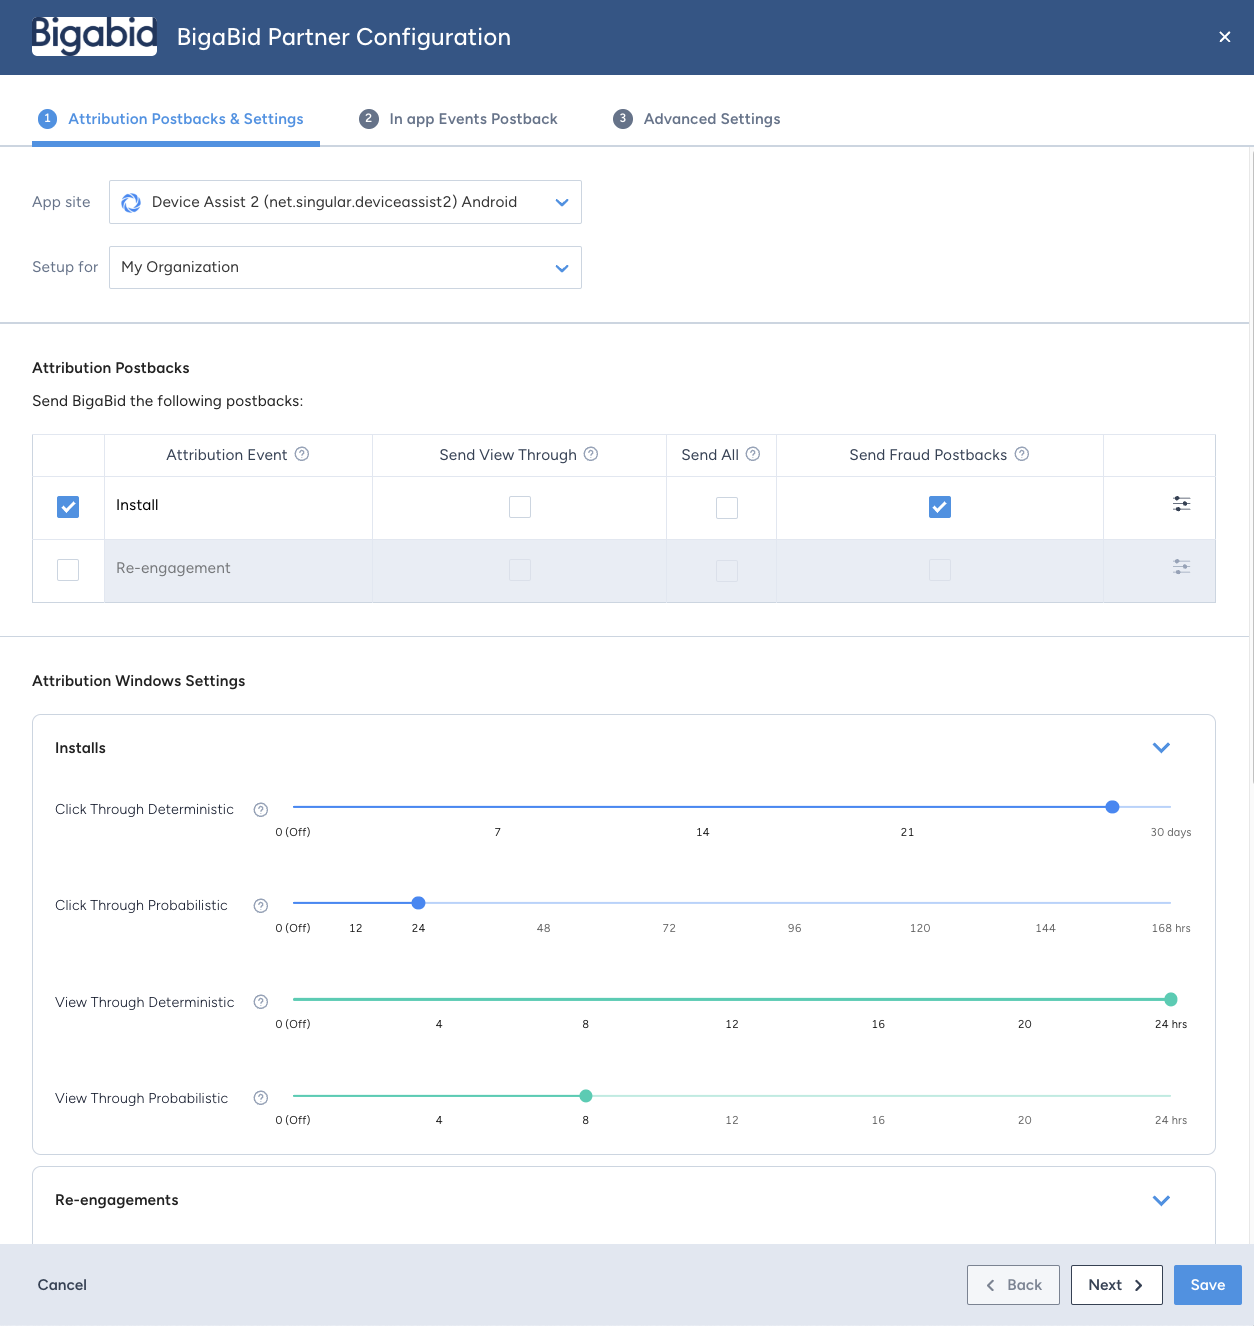Uncheck the Install attribution event checkbox
The height and width of the screenshot is (1326, 1254).
(68, 507)
